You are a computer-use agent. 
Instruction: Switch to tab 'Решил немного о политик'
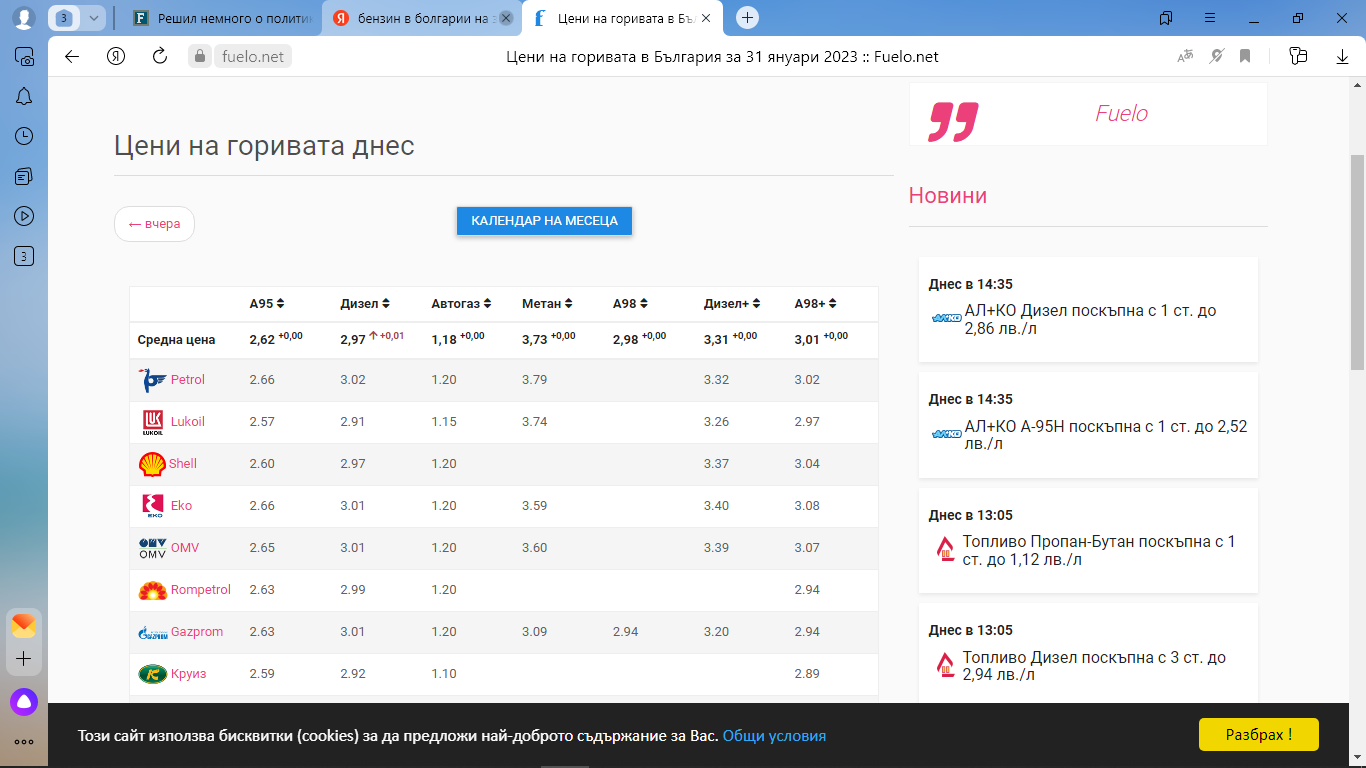click(220, 18)
